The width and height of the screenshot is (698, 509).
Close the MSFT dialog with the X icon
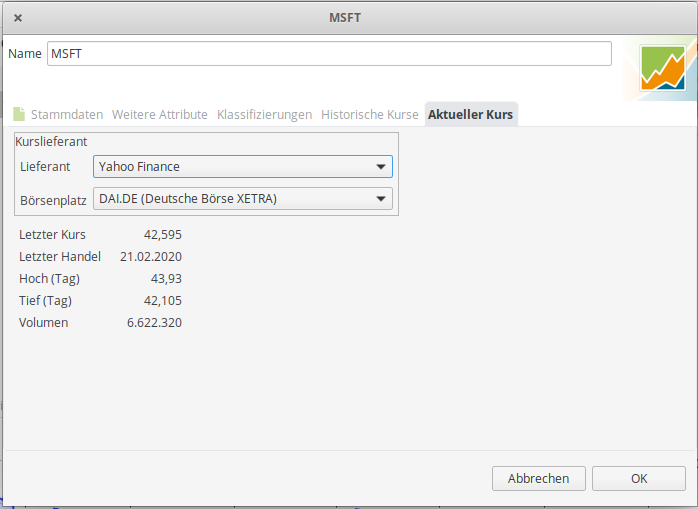(18, 18)
